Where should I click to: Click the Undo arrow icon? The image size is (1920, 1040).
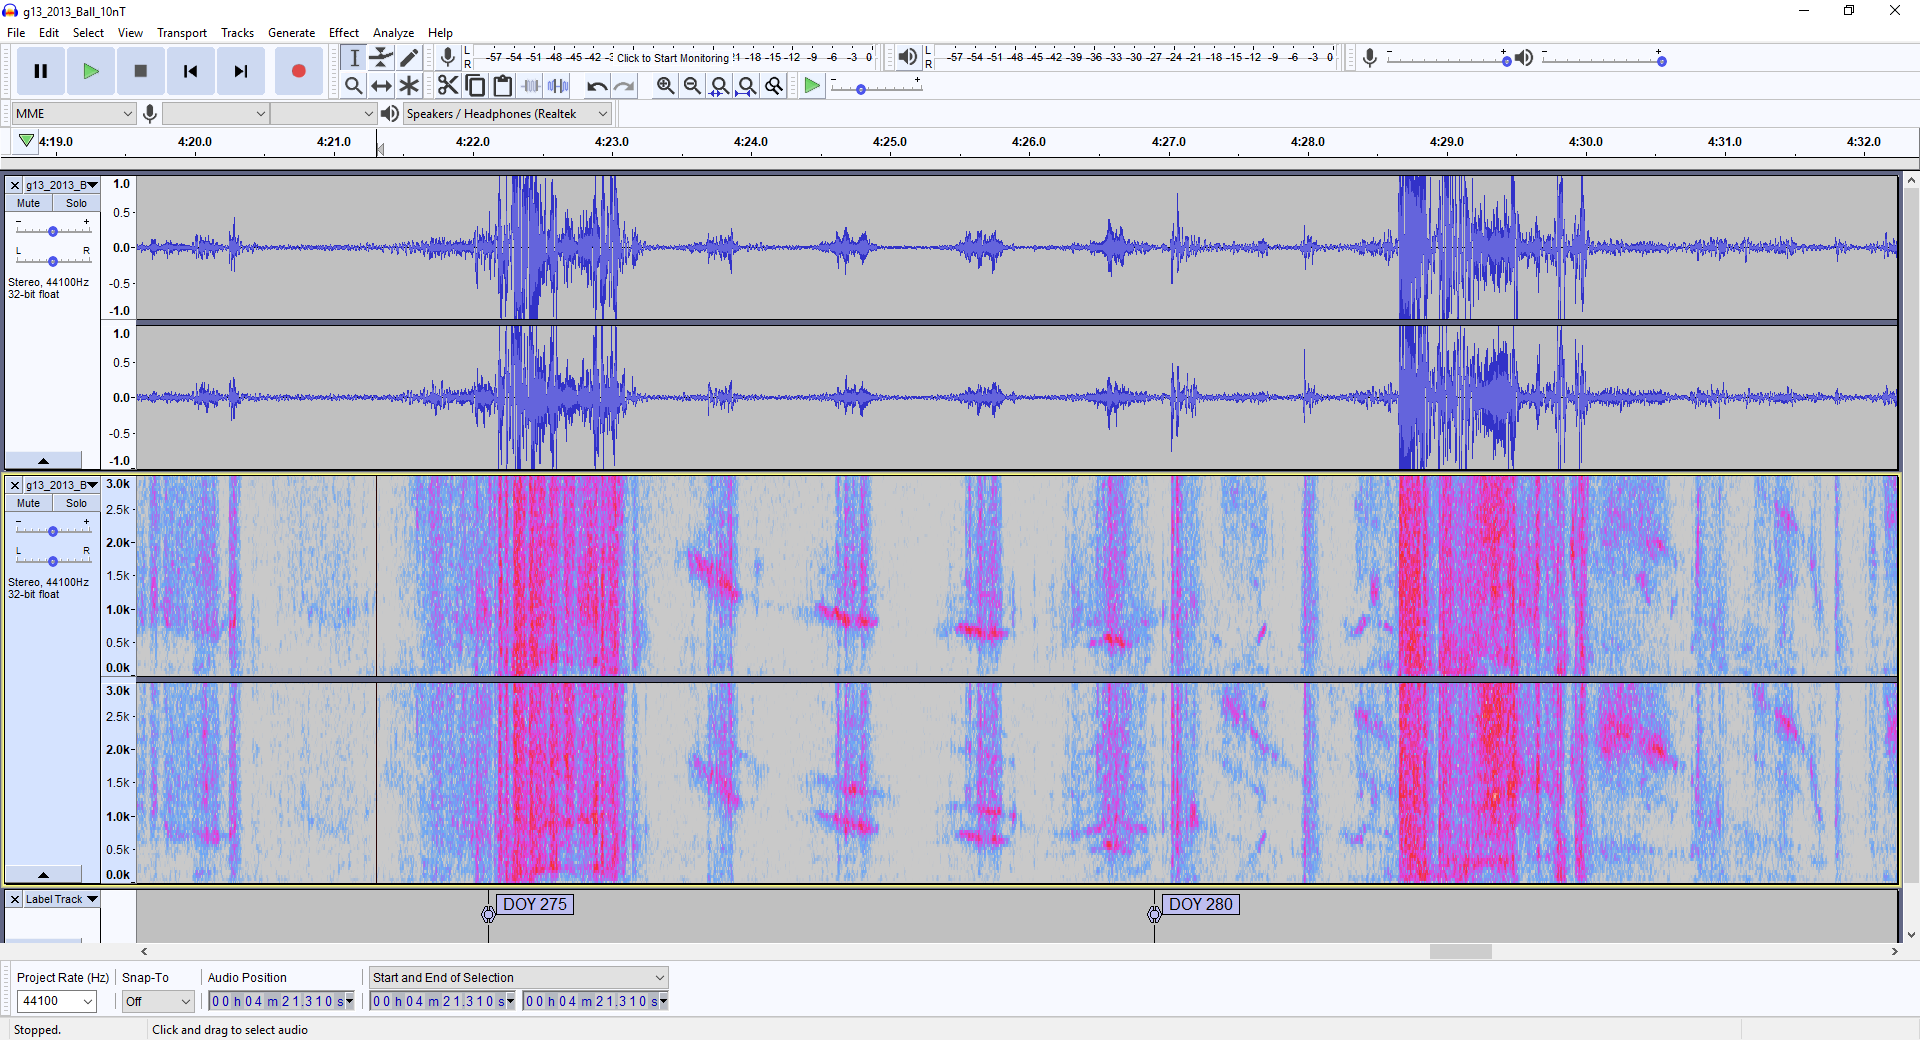[x=596, y=86]
